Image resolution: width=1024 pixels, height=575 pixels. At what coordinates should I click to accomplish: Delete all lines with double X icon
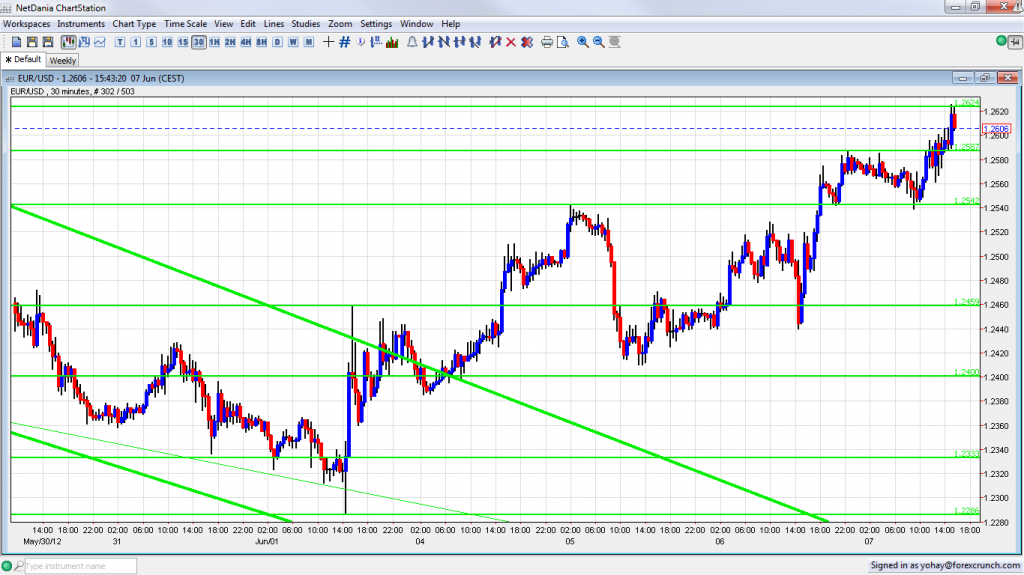click(527, 42)
